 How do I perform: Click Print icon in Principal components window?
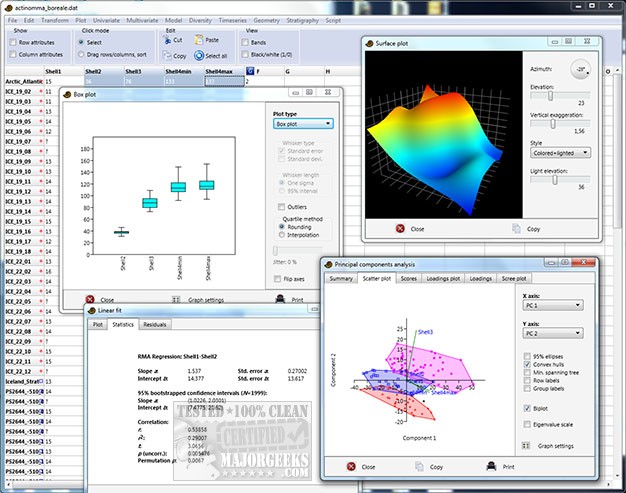coord(491,466)
